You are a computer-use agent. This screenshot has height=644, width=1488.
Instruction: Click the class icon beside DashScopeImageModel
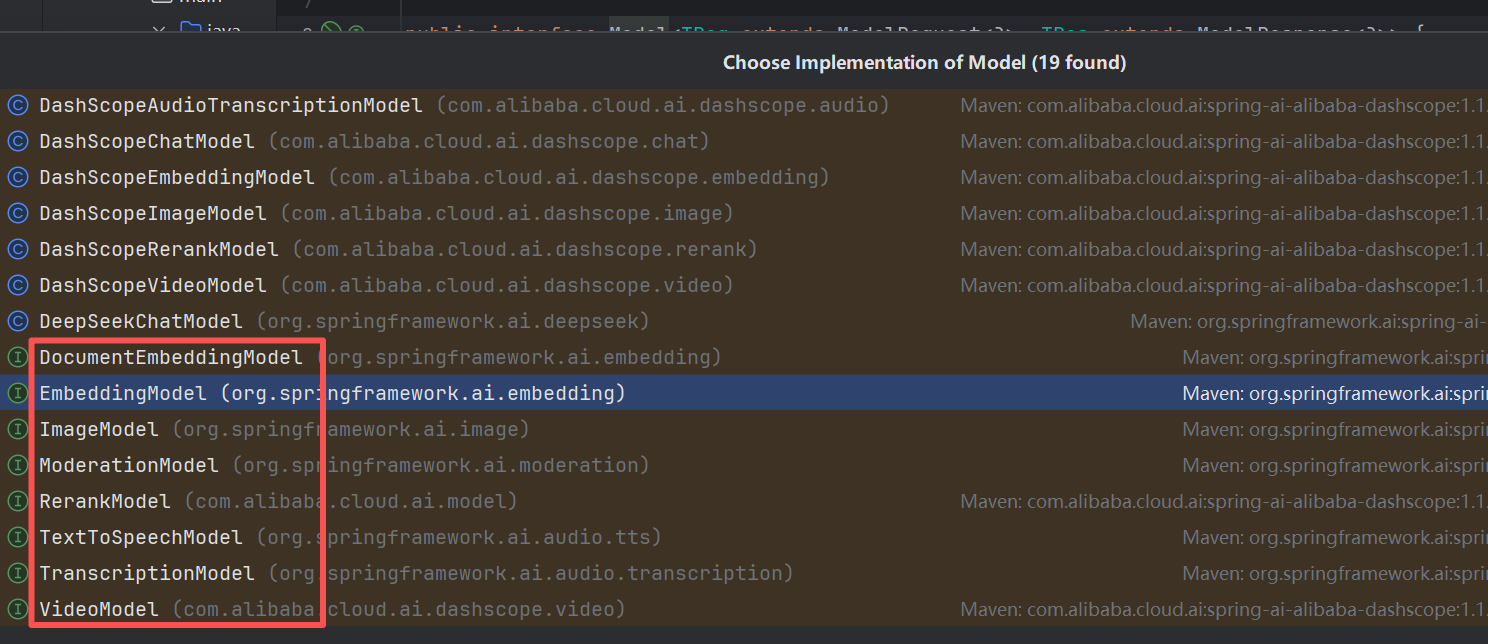click(17, 213)
